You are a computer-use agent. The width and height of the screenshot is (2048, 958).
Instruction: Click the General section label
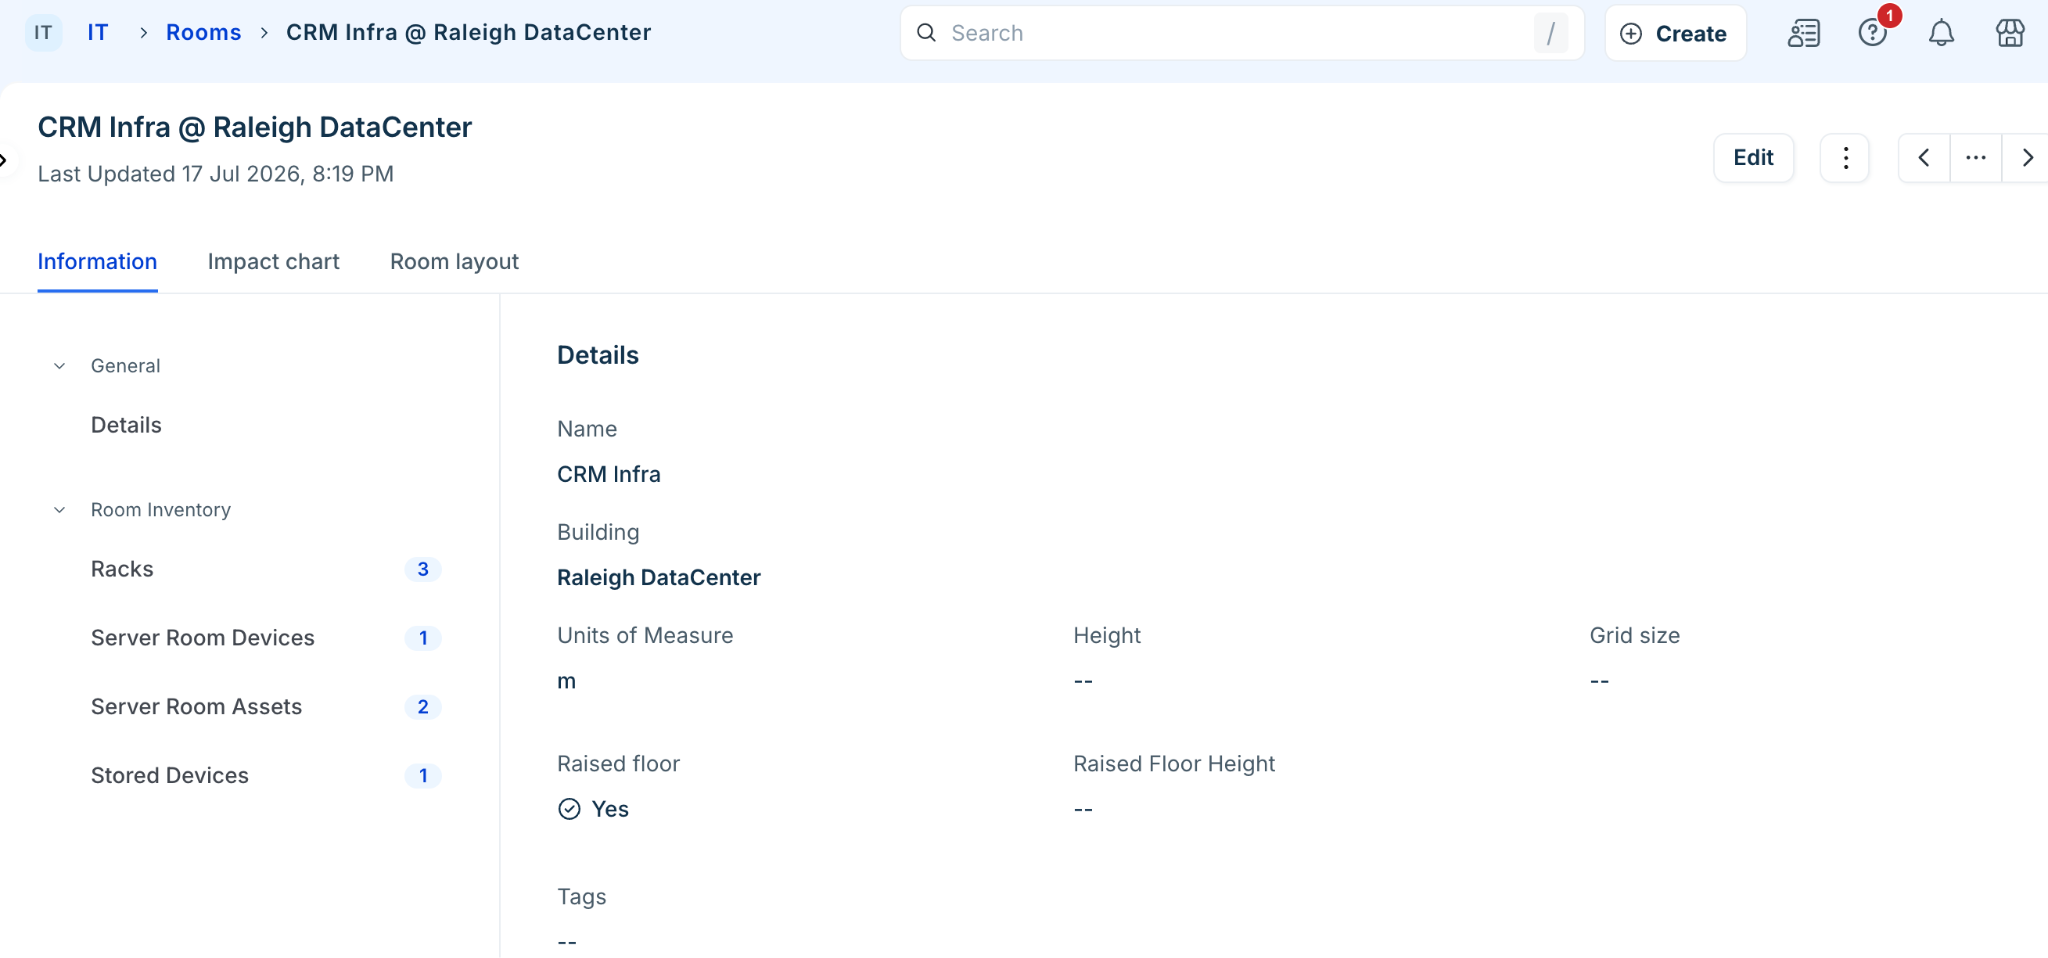[x=125, y=366]
